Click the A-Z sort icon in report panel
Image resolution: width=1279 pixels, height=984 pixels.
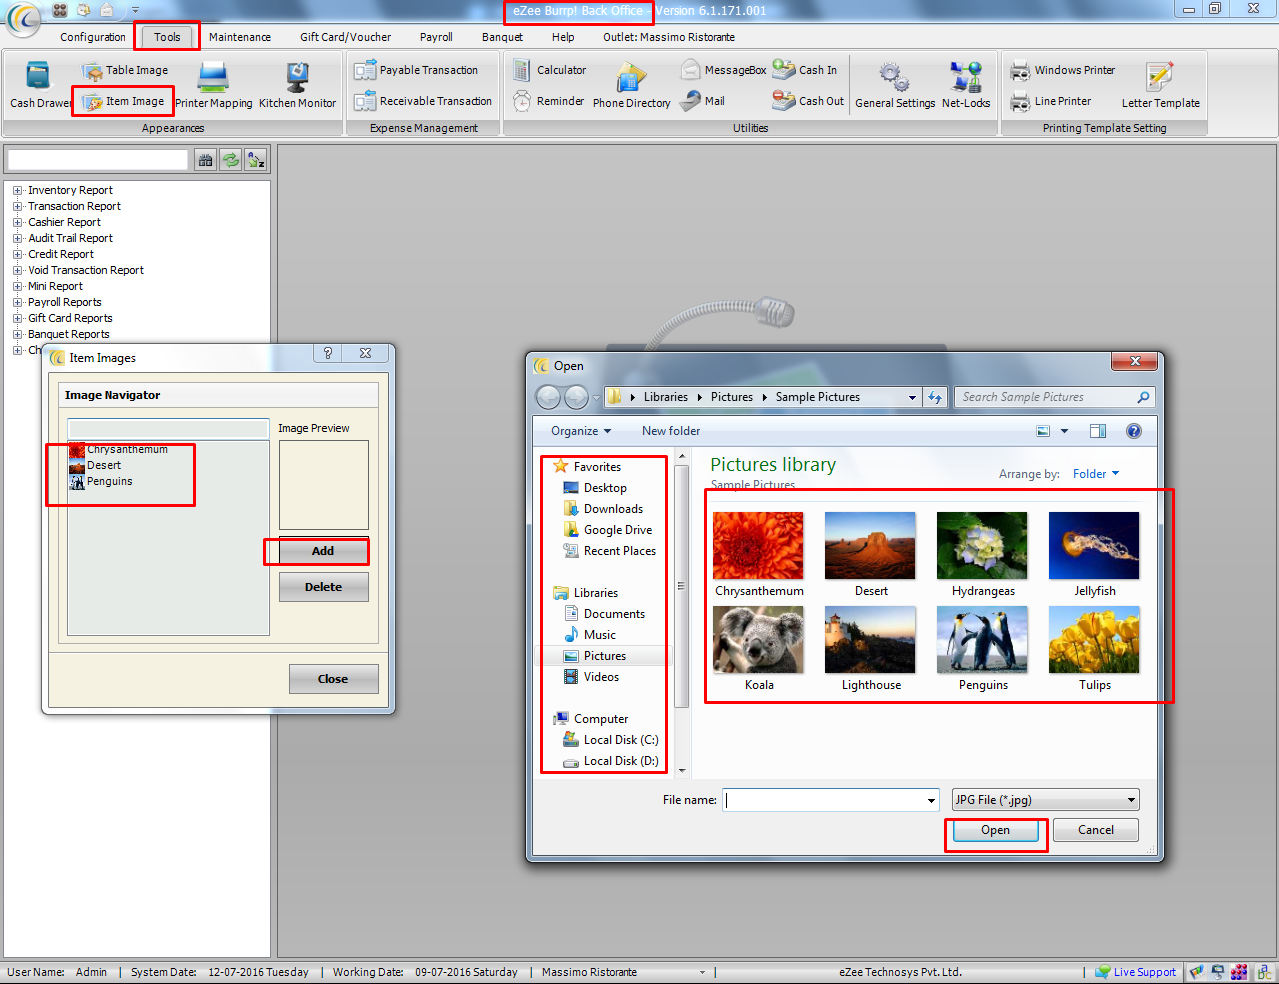(x=256, y=160)
